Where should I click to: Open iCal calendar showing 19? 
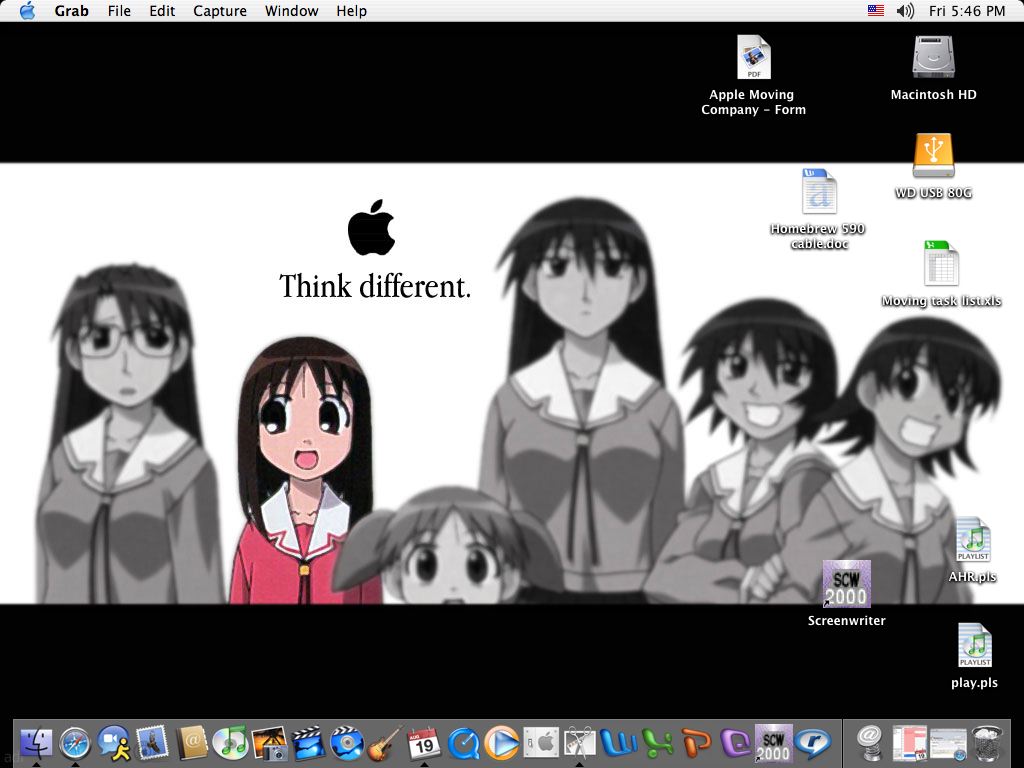click(424, 743)
